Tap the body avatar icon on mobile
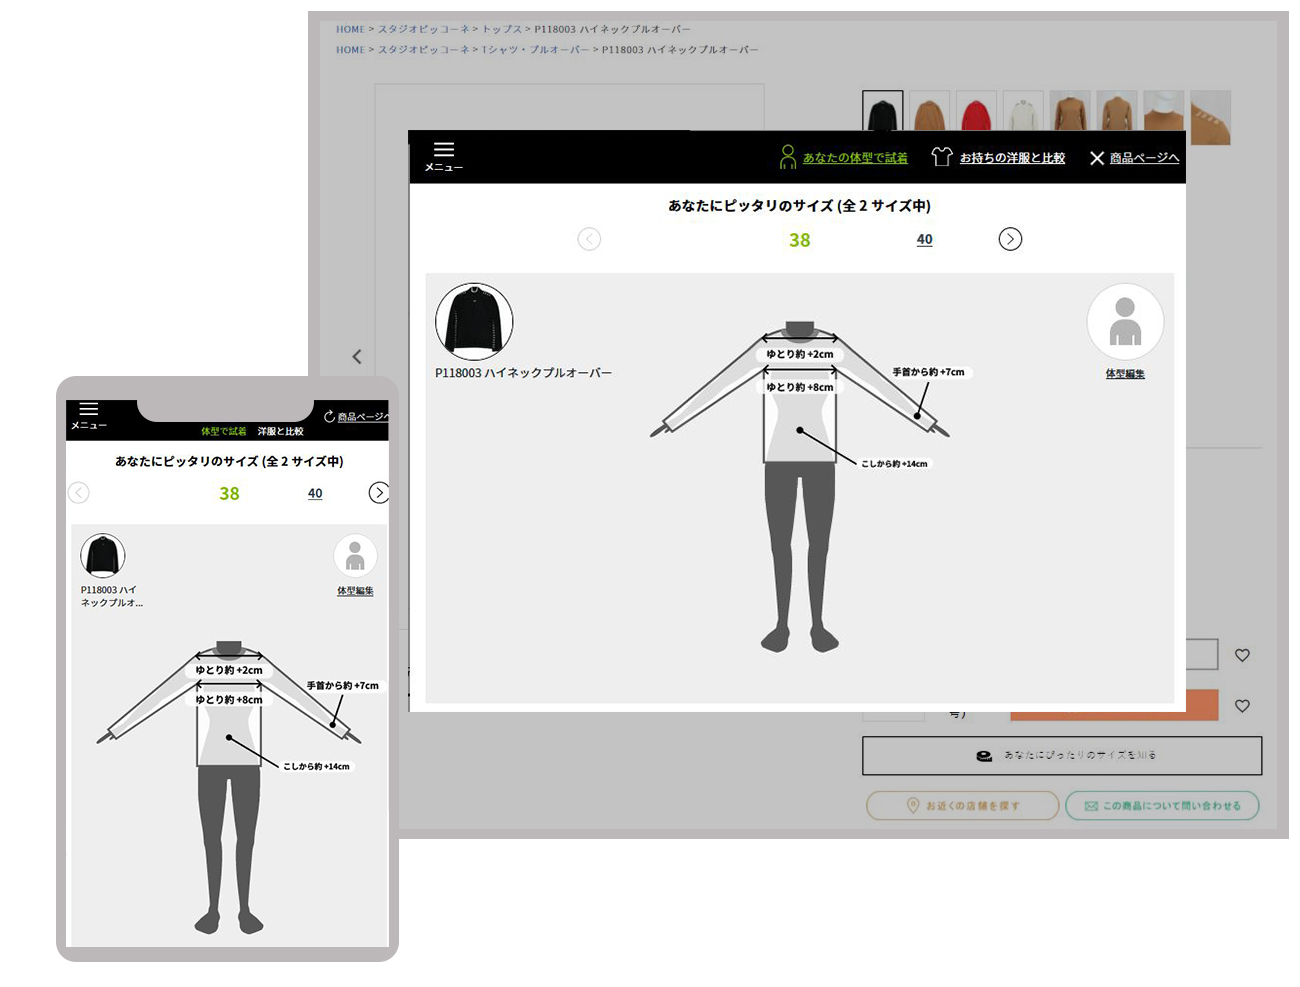This screenshot has height=987, width=1300. tap(355, 556)
